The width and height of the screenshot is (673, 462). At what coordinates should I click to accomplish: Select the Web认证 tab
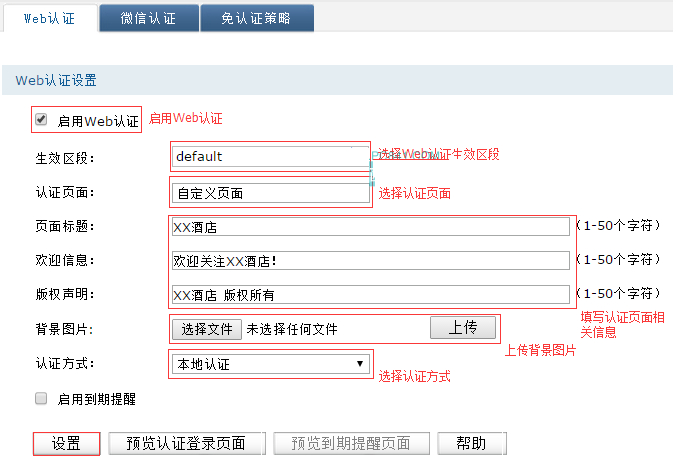[49, 19]
